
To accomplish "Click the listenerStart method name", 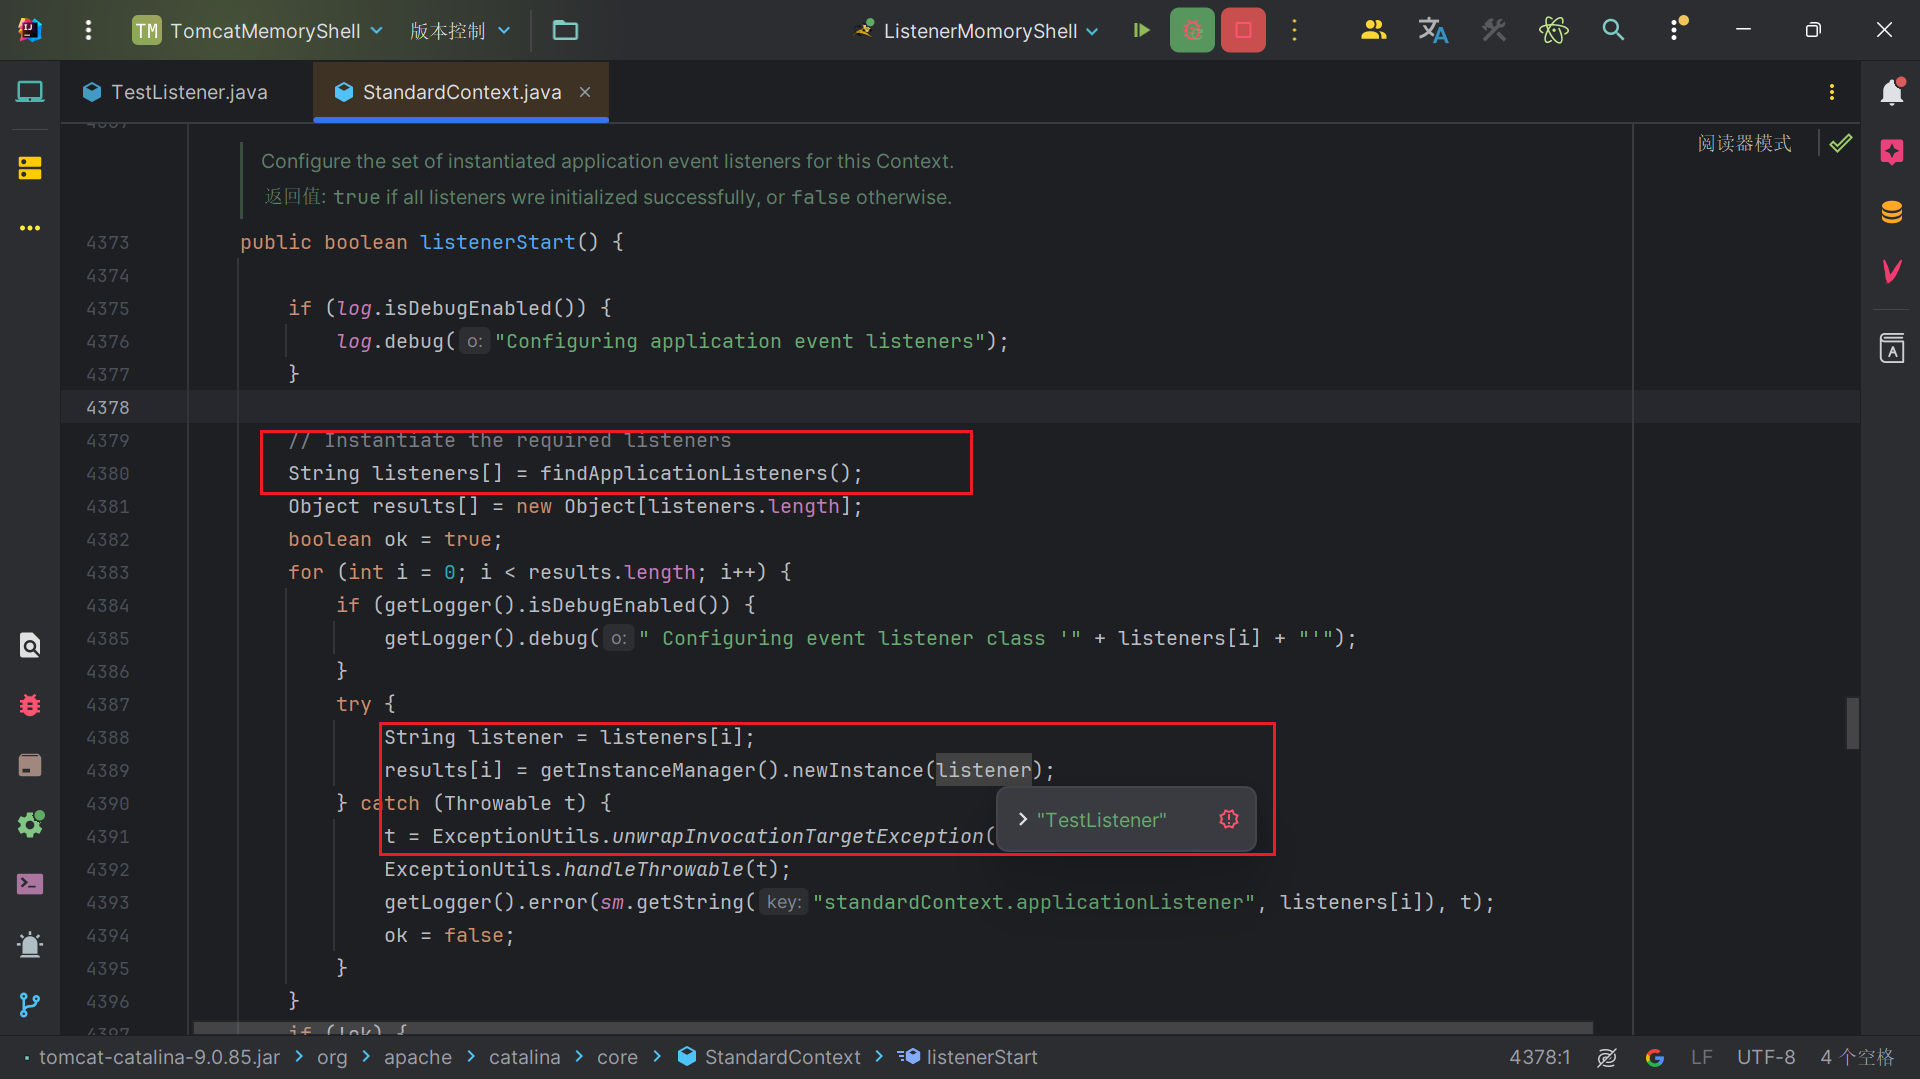I will 497,242.
